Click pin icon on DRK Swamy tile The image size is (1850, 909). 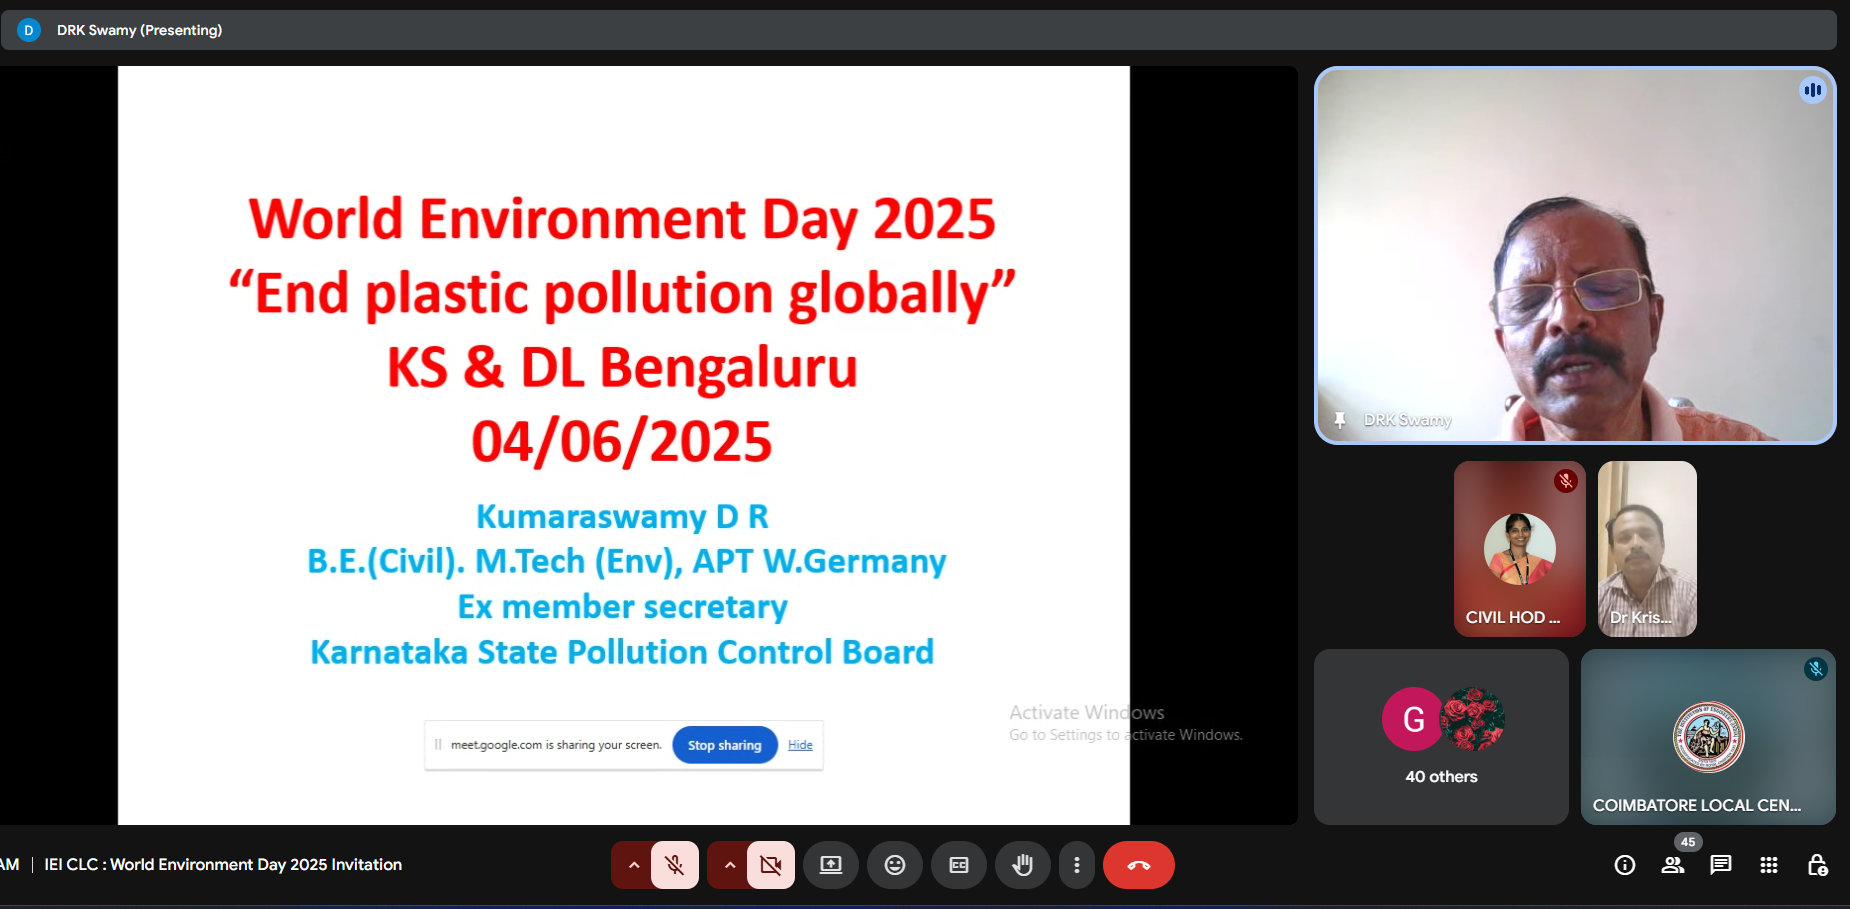pos(1340,420)
